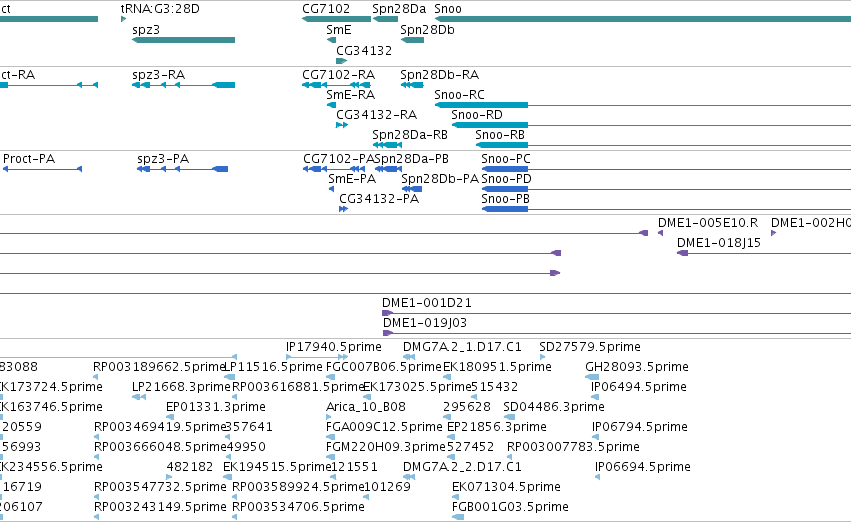Screen dimensions: 851x522
Task: Select the Snoo-RC transcript bar
Action: pos(481,105)
